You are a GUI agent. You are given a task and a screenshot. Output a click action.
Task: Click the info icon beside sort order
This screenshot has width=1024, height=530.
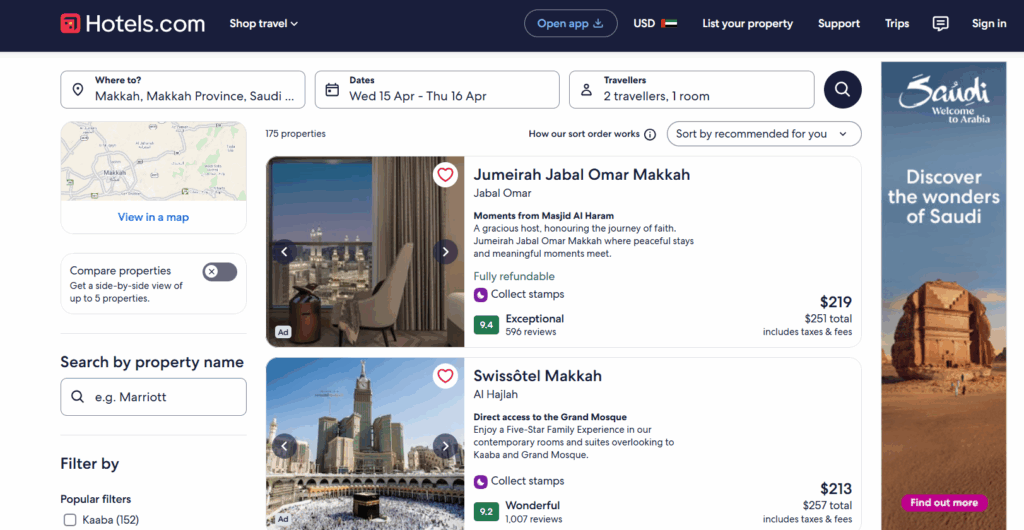click(x=650, y=134)
